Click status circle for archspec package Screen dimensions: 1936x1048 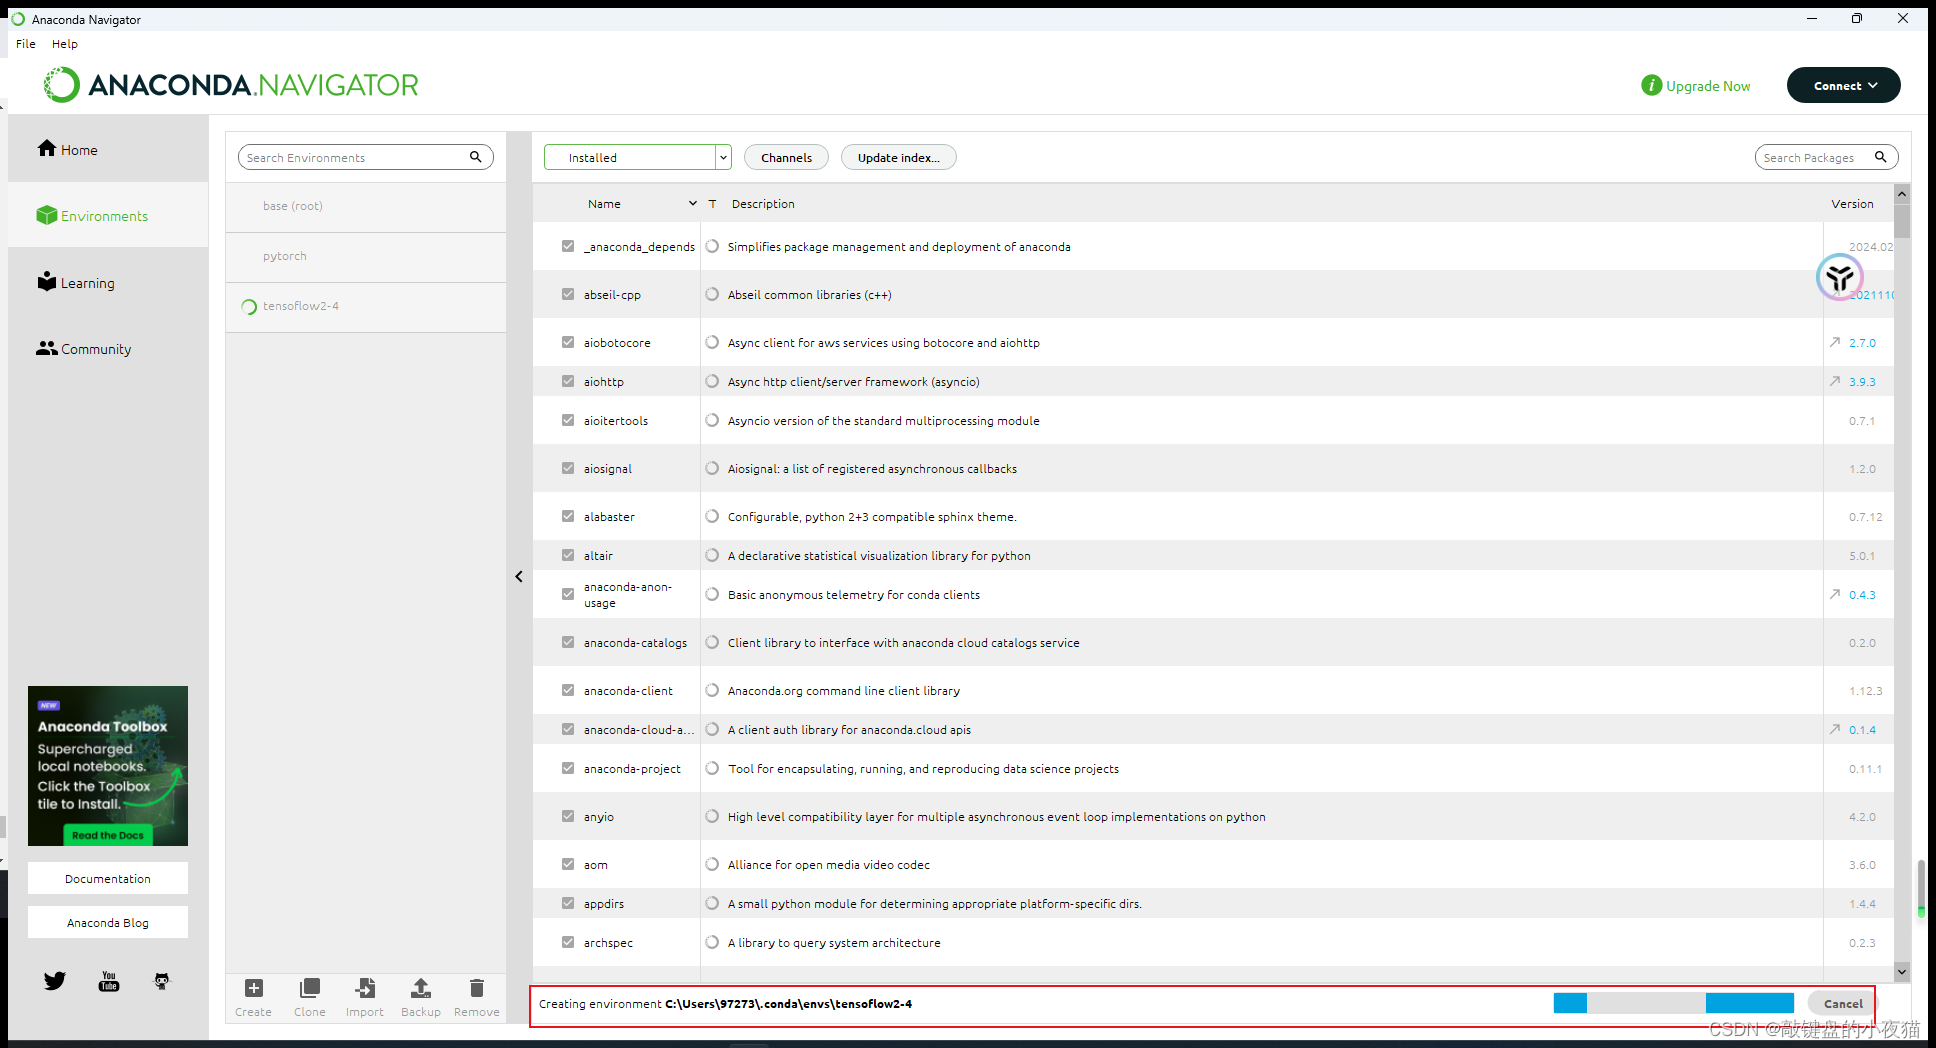point(712,942)
